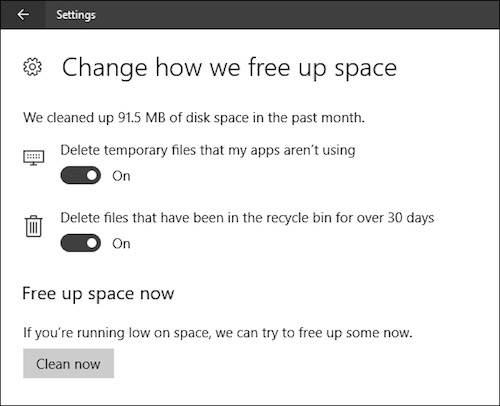This screenshot has width=500, height=406.
Task: Click the blank area below Clean now button
Action: (x=250, y=392)
